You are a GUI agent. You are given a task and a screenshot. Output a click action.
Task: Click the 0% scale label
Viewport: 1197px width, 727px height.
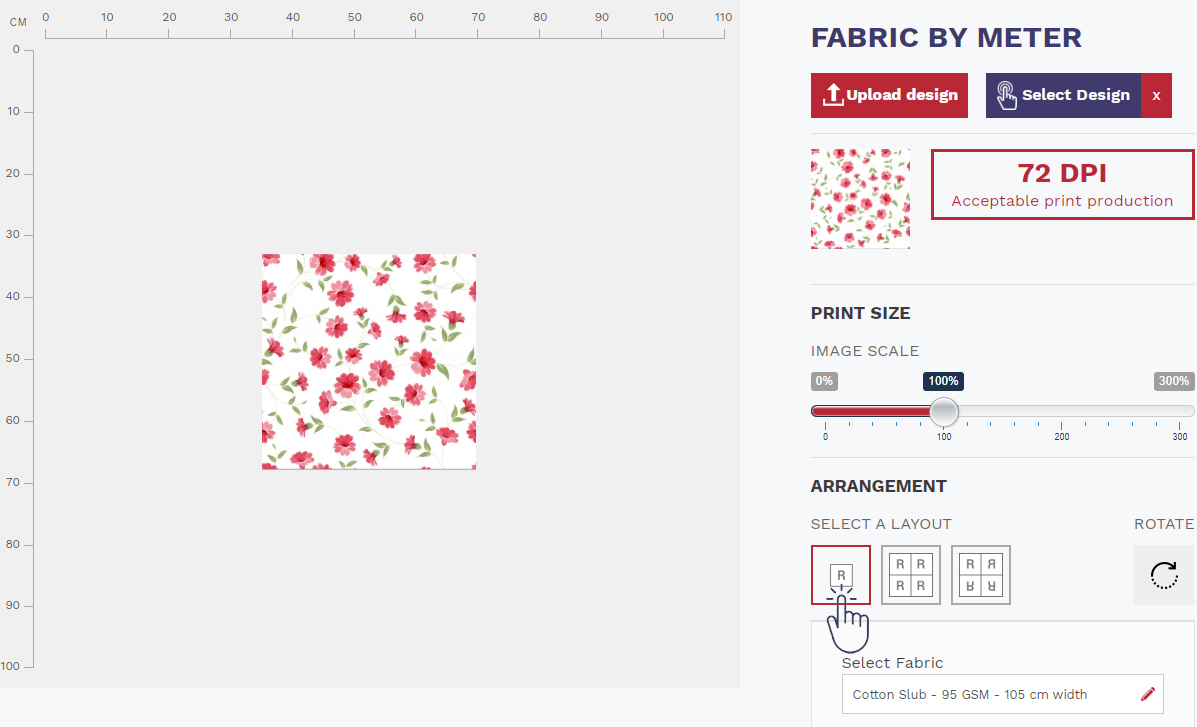pos(824,381)
